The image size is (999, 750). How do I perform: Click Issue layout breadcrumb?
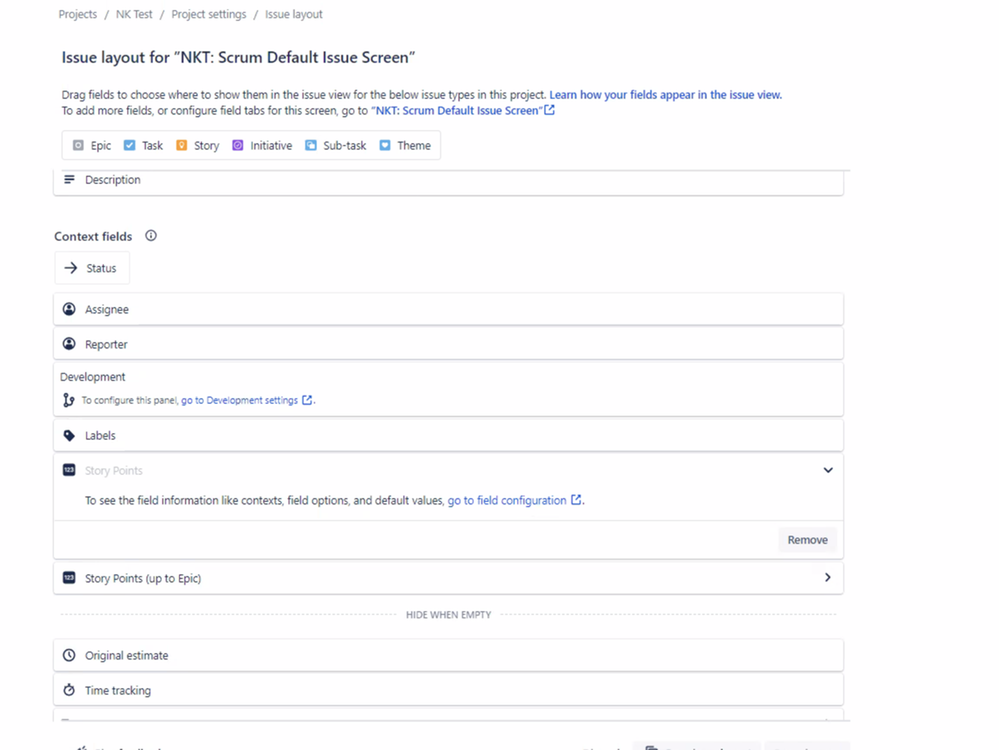tap(294, 14)
